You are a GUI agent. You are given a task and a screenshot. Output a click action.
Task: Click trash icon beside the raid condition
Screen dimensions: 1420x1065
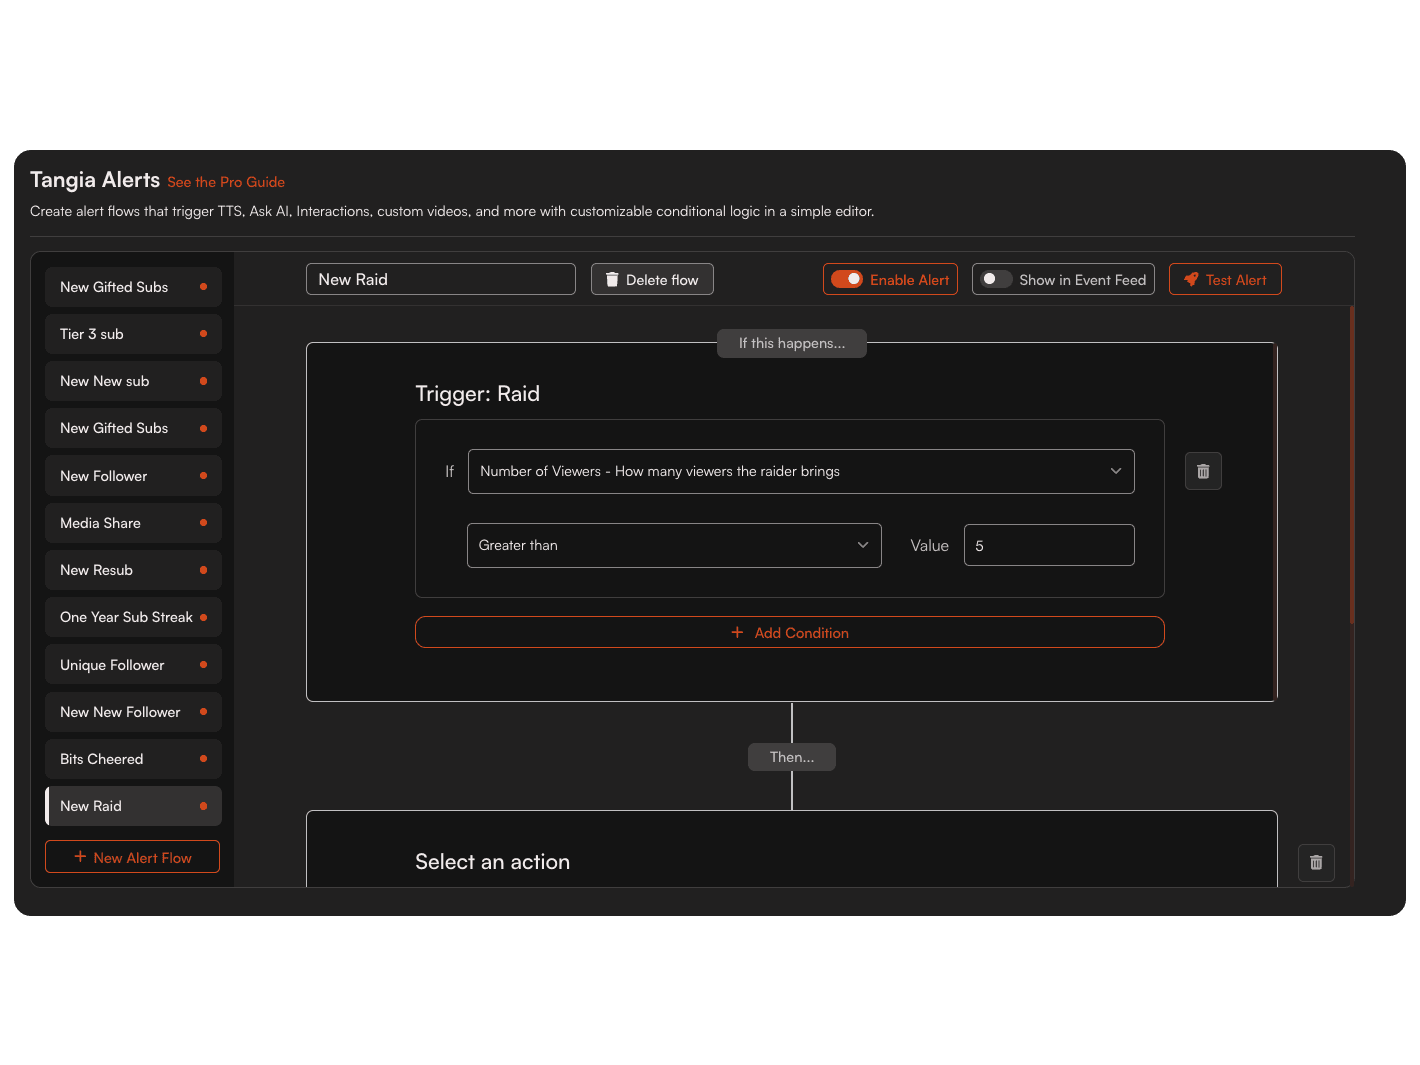[1203, 471]
